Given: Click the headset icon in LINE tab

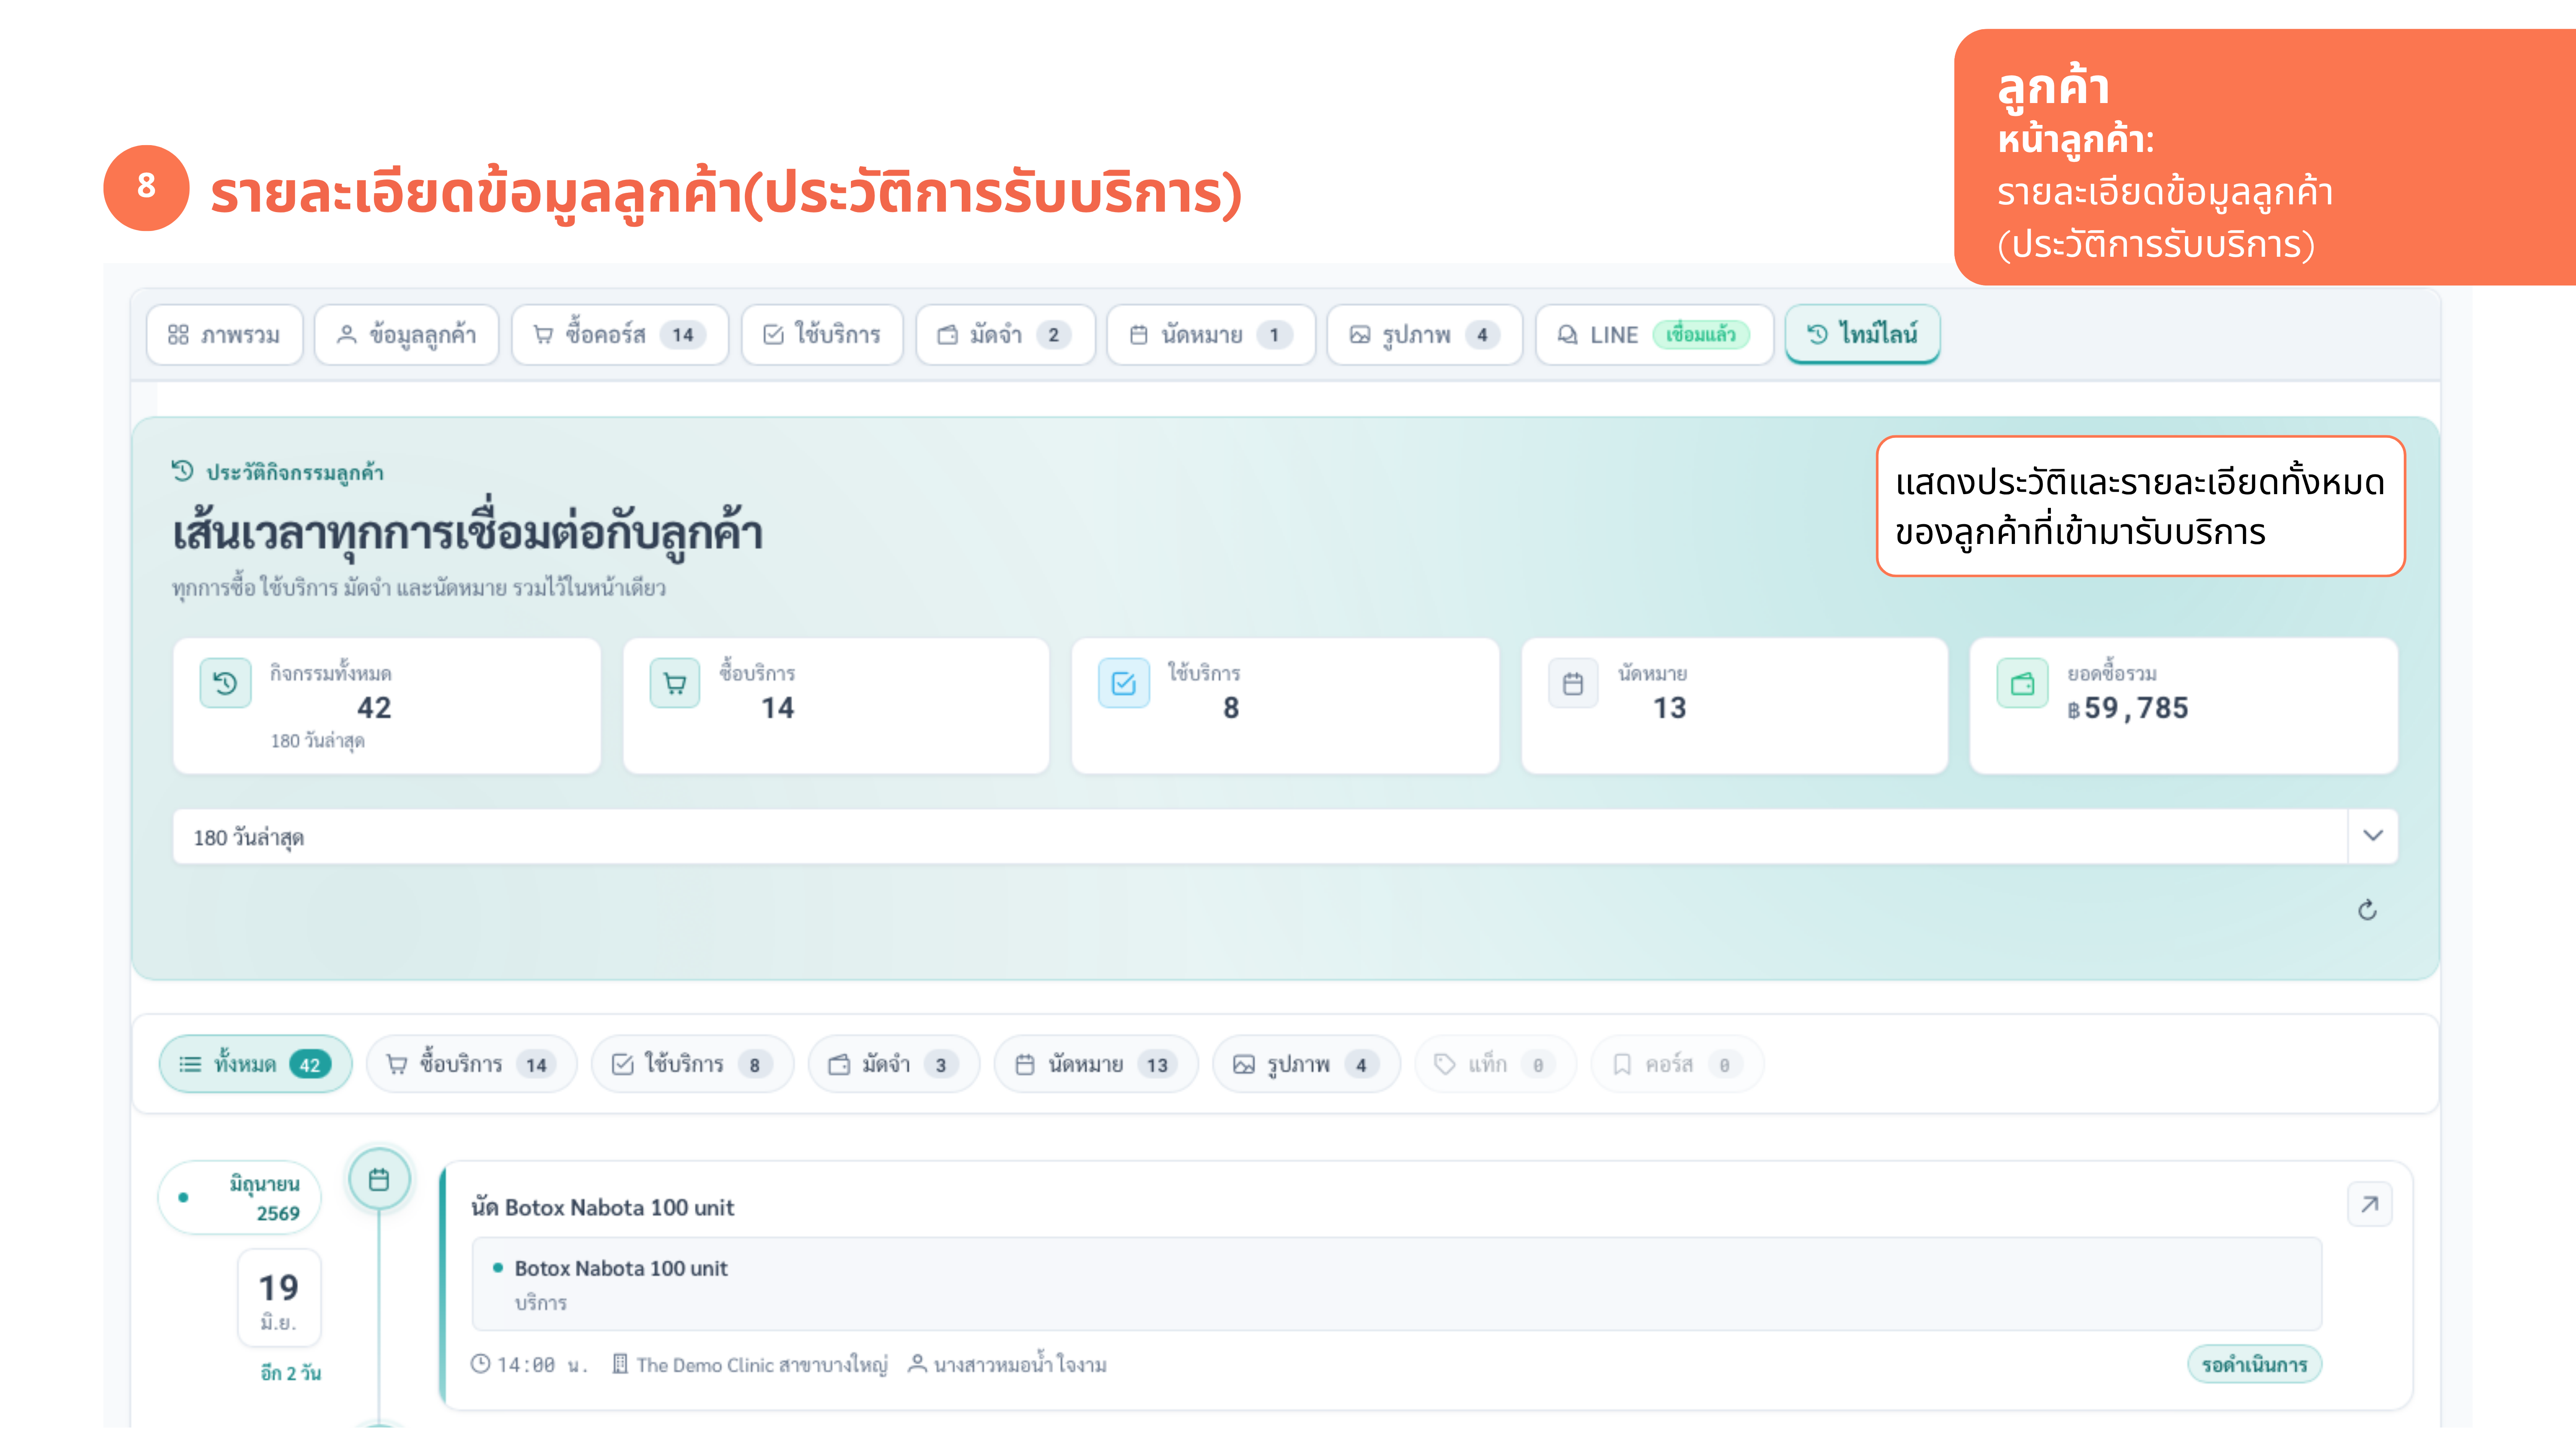Looking at the screenshot, I should point(1568,335).
